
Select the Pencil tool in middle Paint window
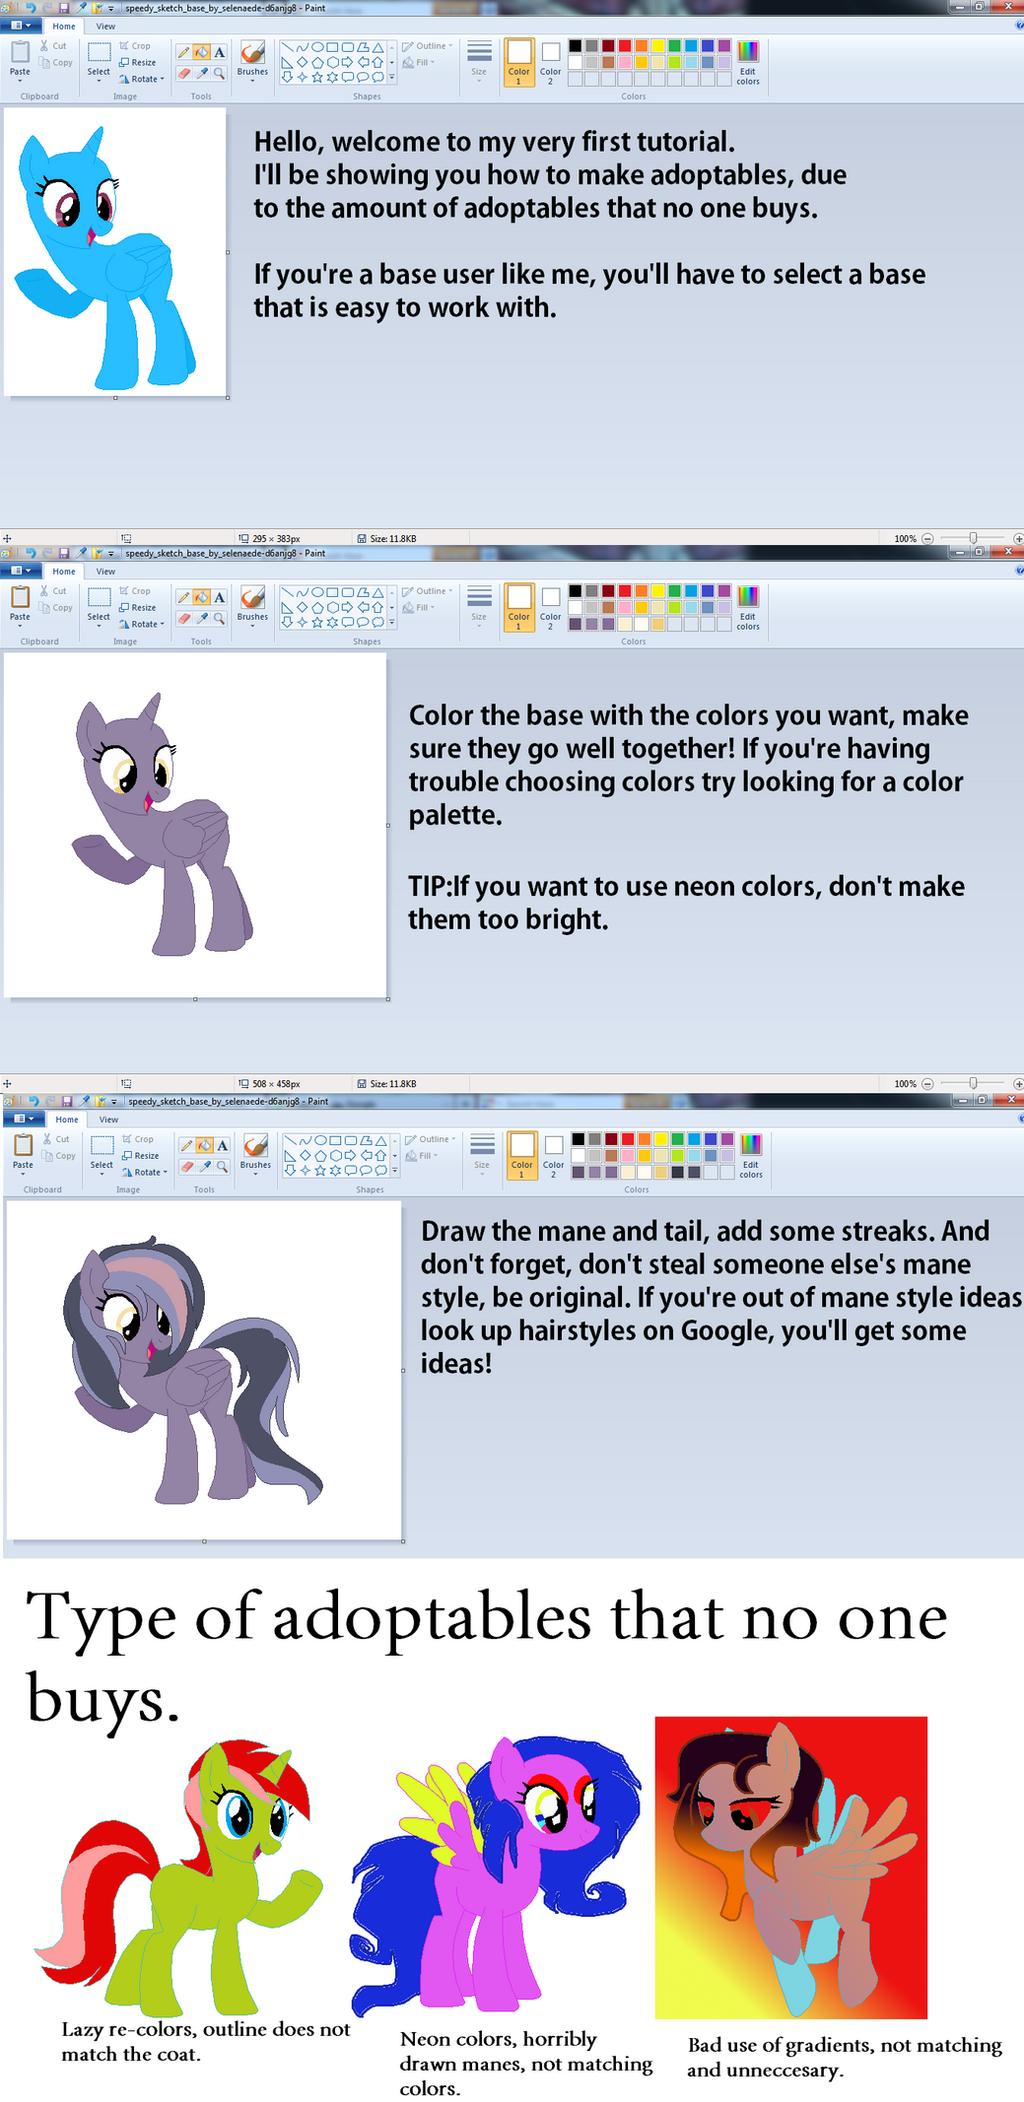(184, 597)
